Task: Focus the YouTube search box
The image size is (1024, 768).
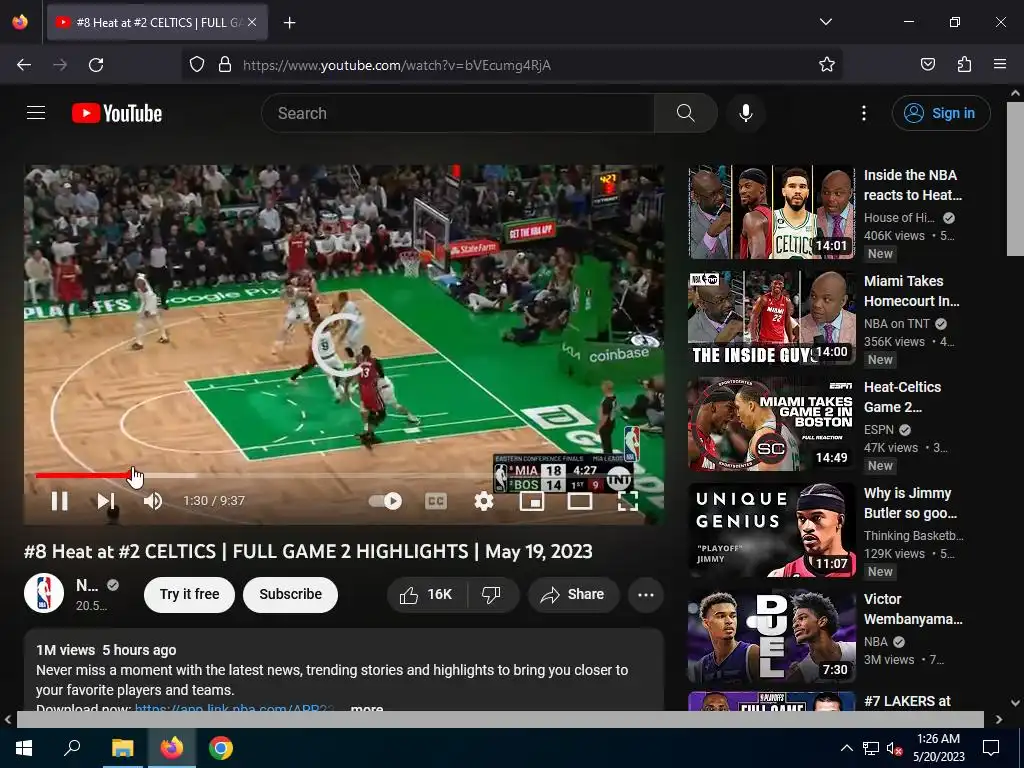Action: point(458,113)
